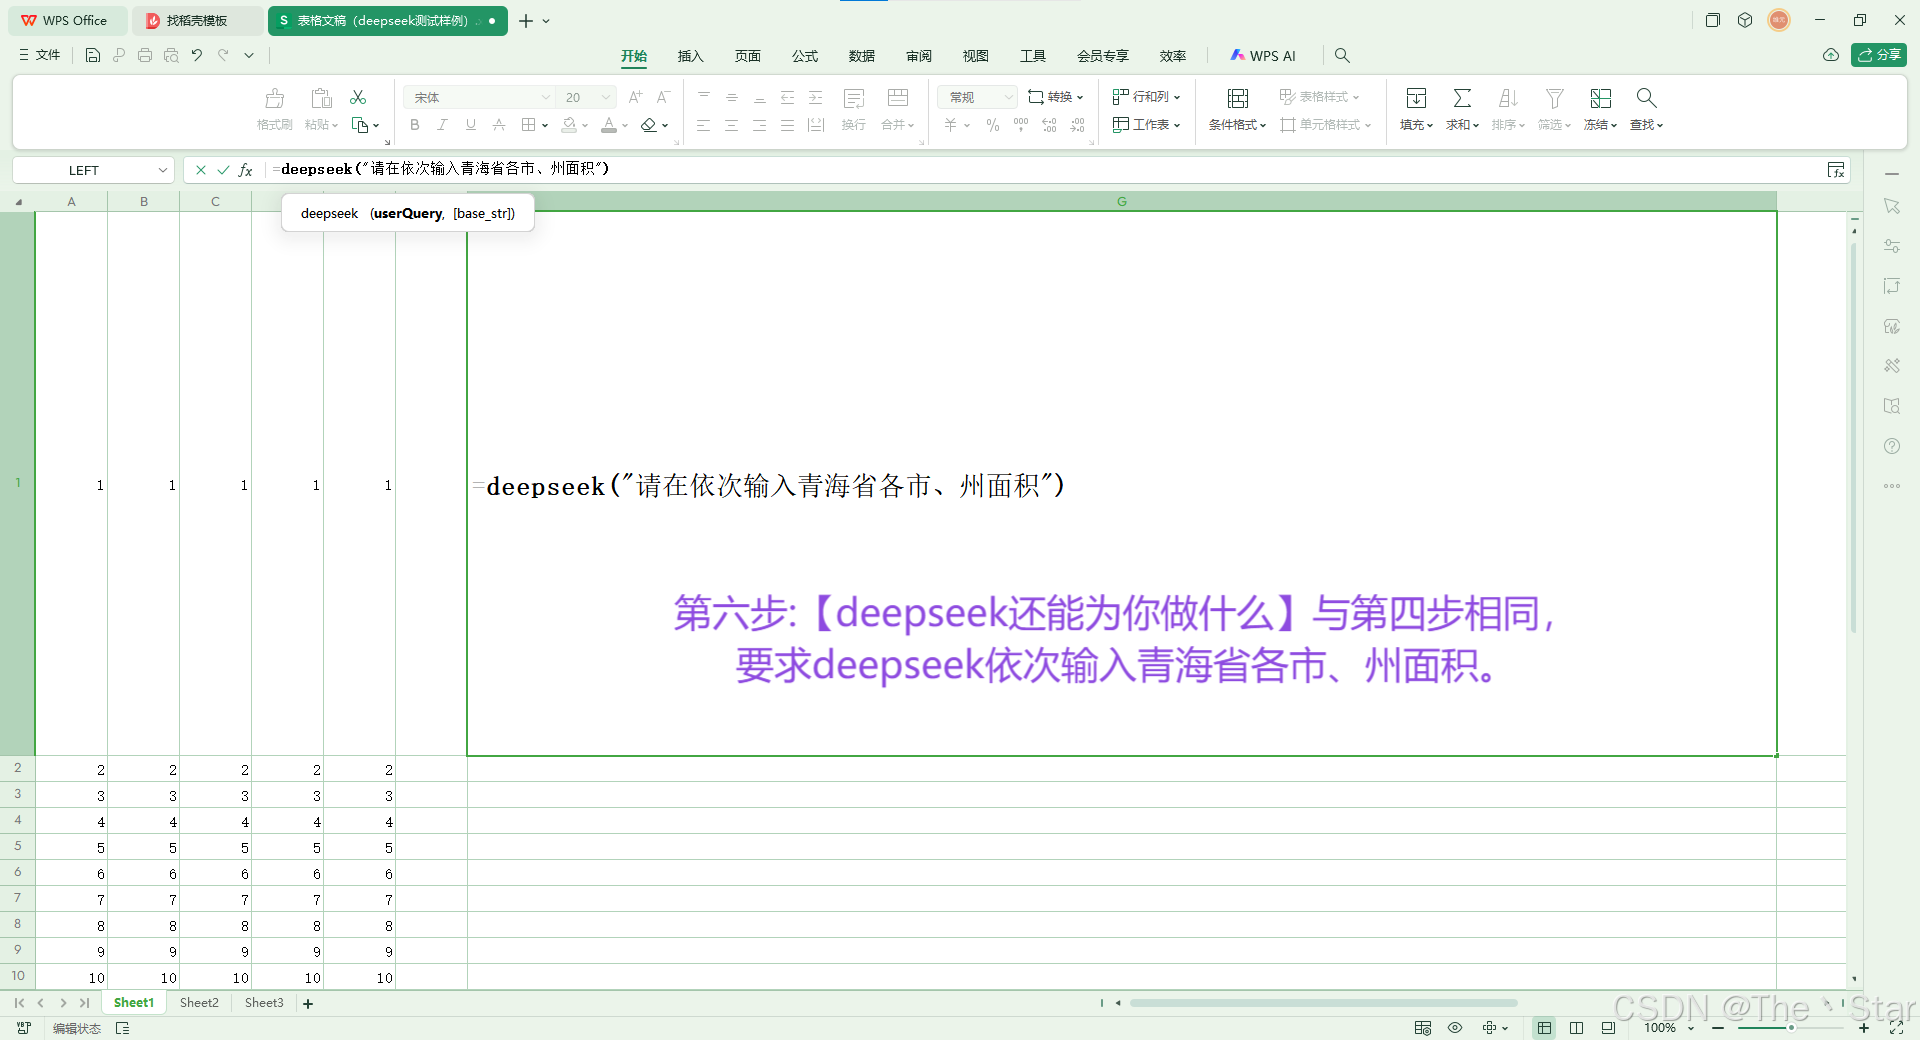Image resolution: width=1920 pixels, height=1040 pixels.
Task: Click the 填充 Fill button
Action: click(1416, 109)
